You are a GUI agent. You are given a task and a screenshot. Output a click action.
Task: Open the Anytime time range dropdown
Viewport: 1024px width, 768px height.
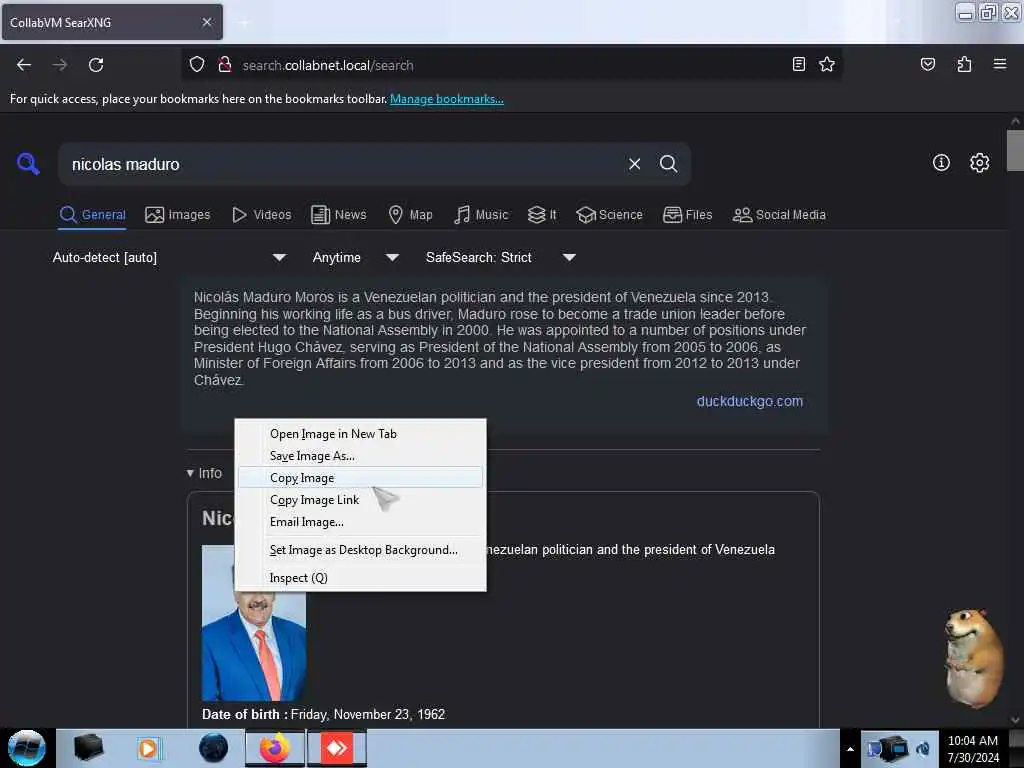(x=355, y=257)
